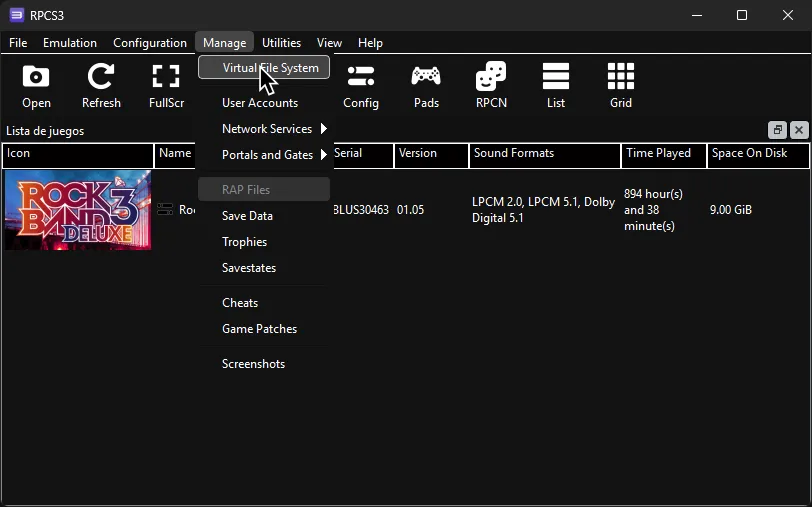
Task: Open the Emulation menu
Action: 70,42
